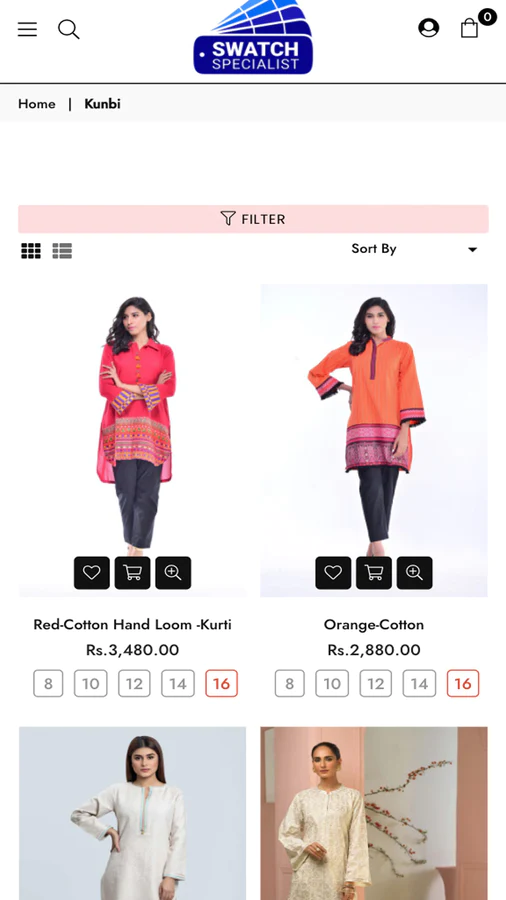Open Red-Cotton Hand Loom -Kurti title
The width and height of the screenshot is (506, 900).
(133, 624)
